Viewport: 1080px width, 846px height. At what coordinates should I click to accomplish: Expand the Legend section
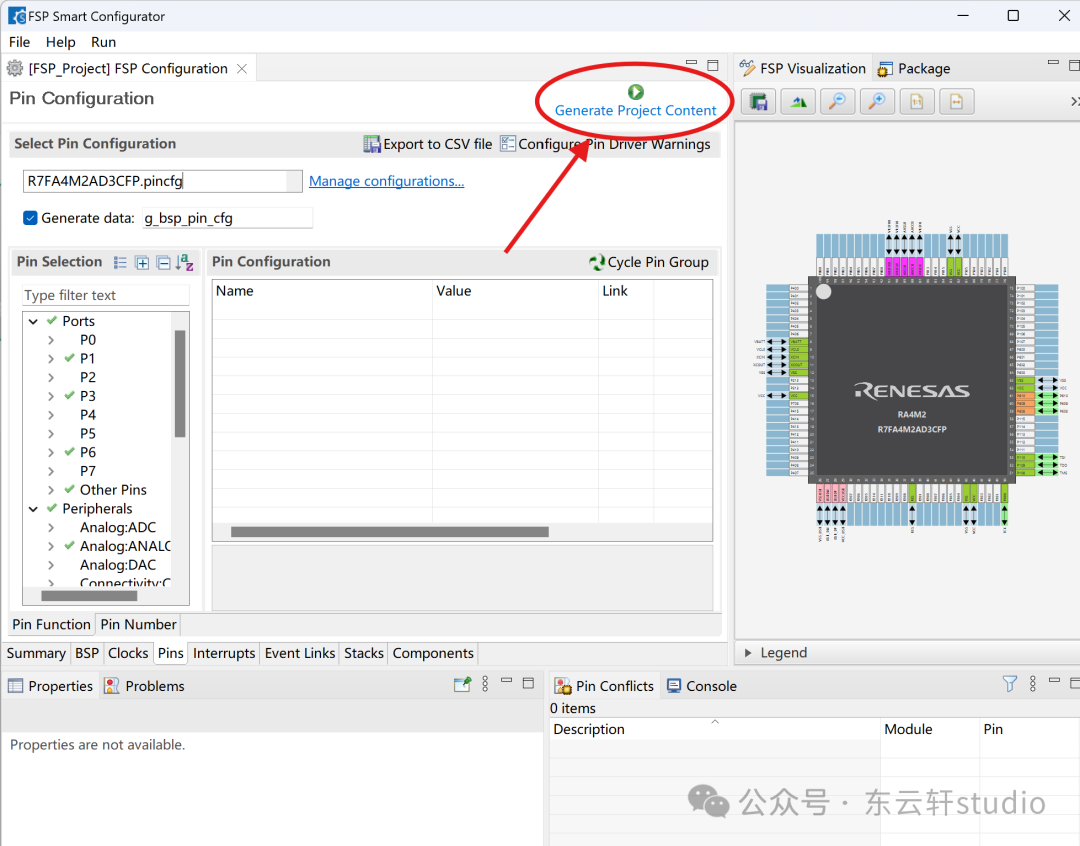coord(748,652)
